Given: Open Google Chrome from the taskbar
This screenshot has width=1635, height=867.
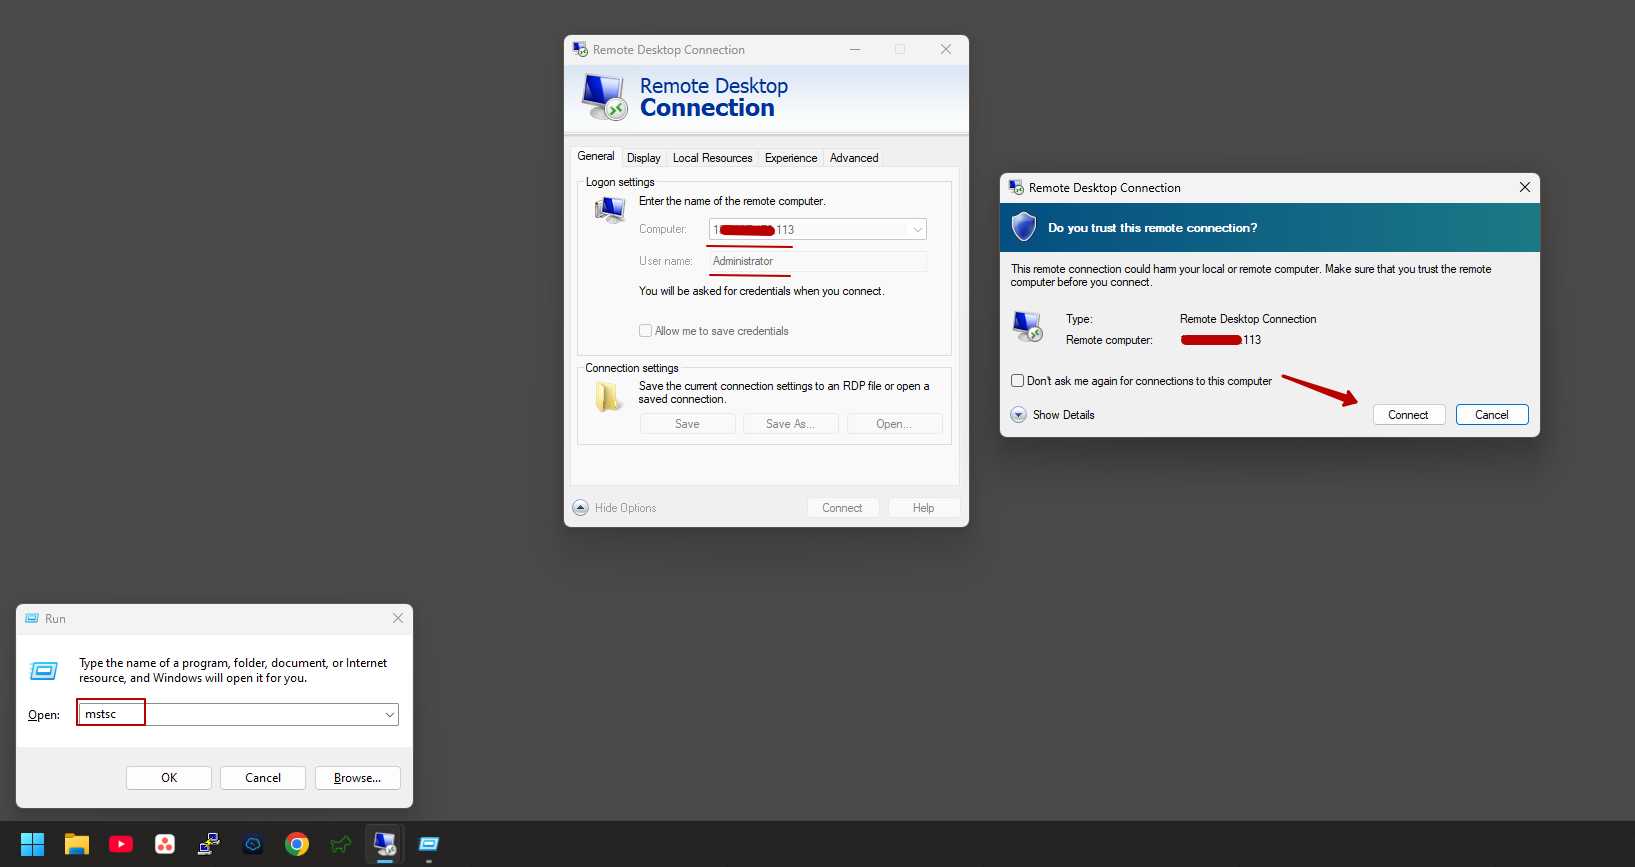Looking at the screenshot, I should point(297,844).
